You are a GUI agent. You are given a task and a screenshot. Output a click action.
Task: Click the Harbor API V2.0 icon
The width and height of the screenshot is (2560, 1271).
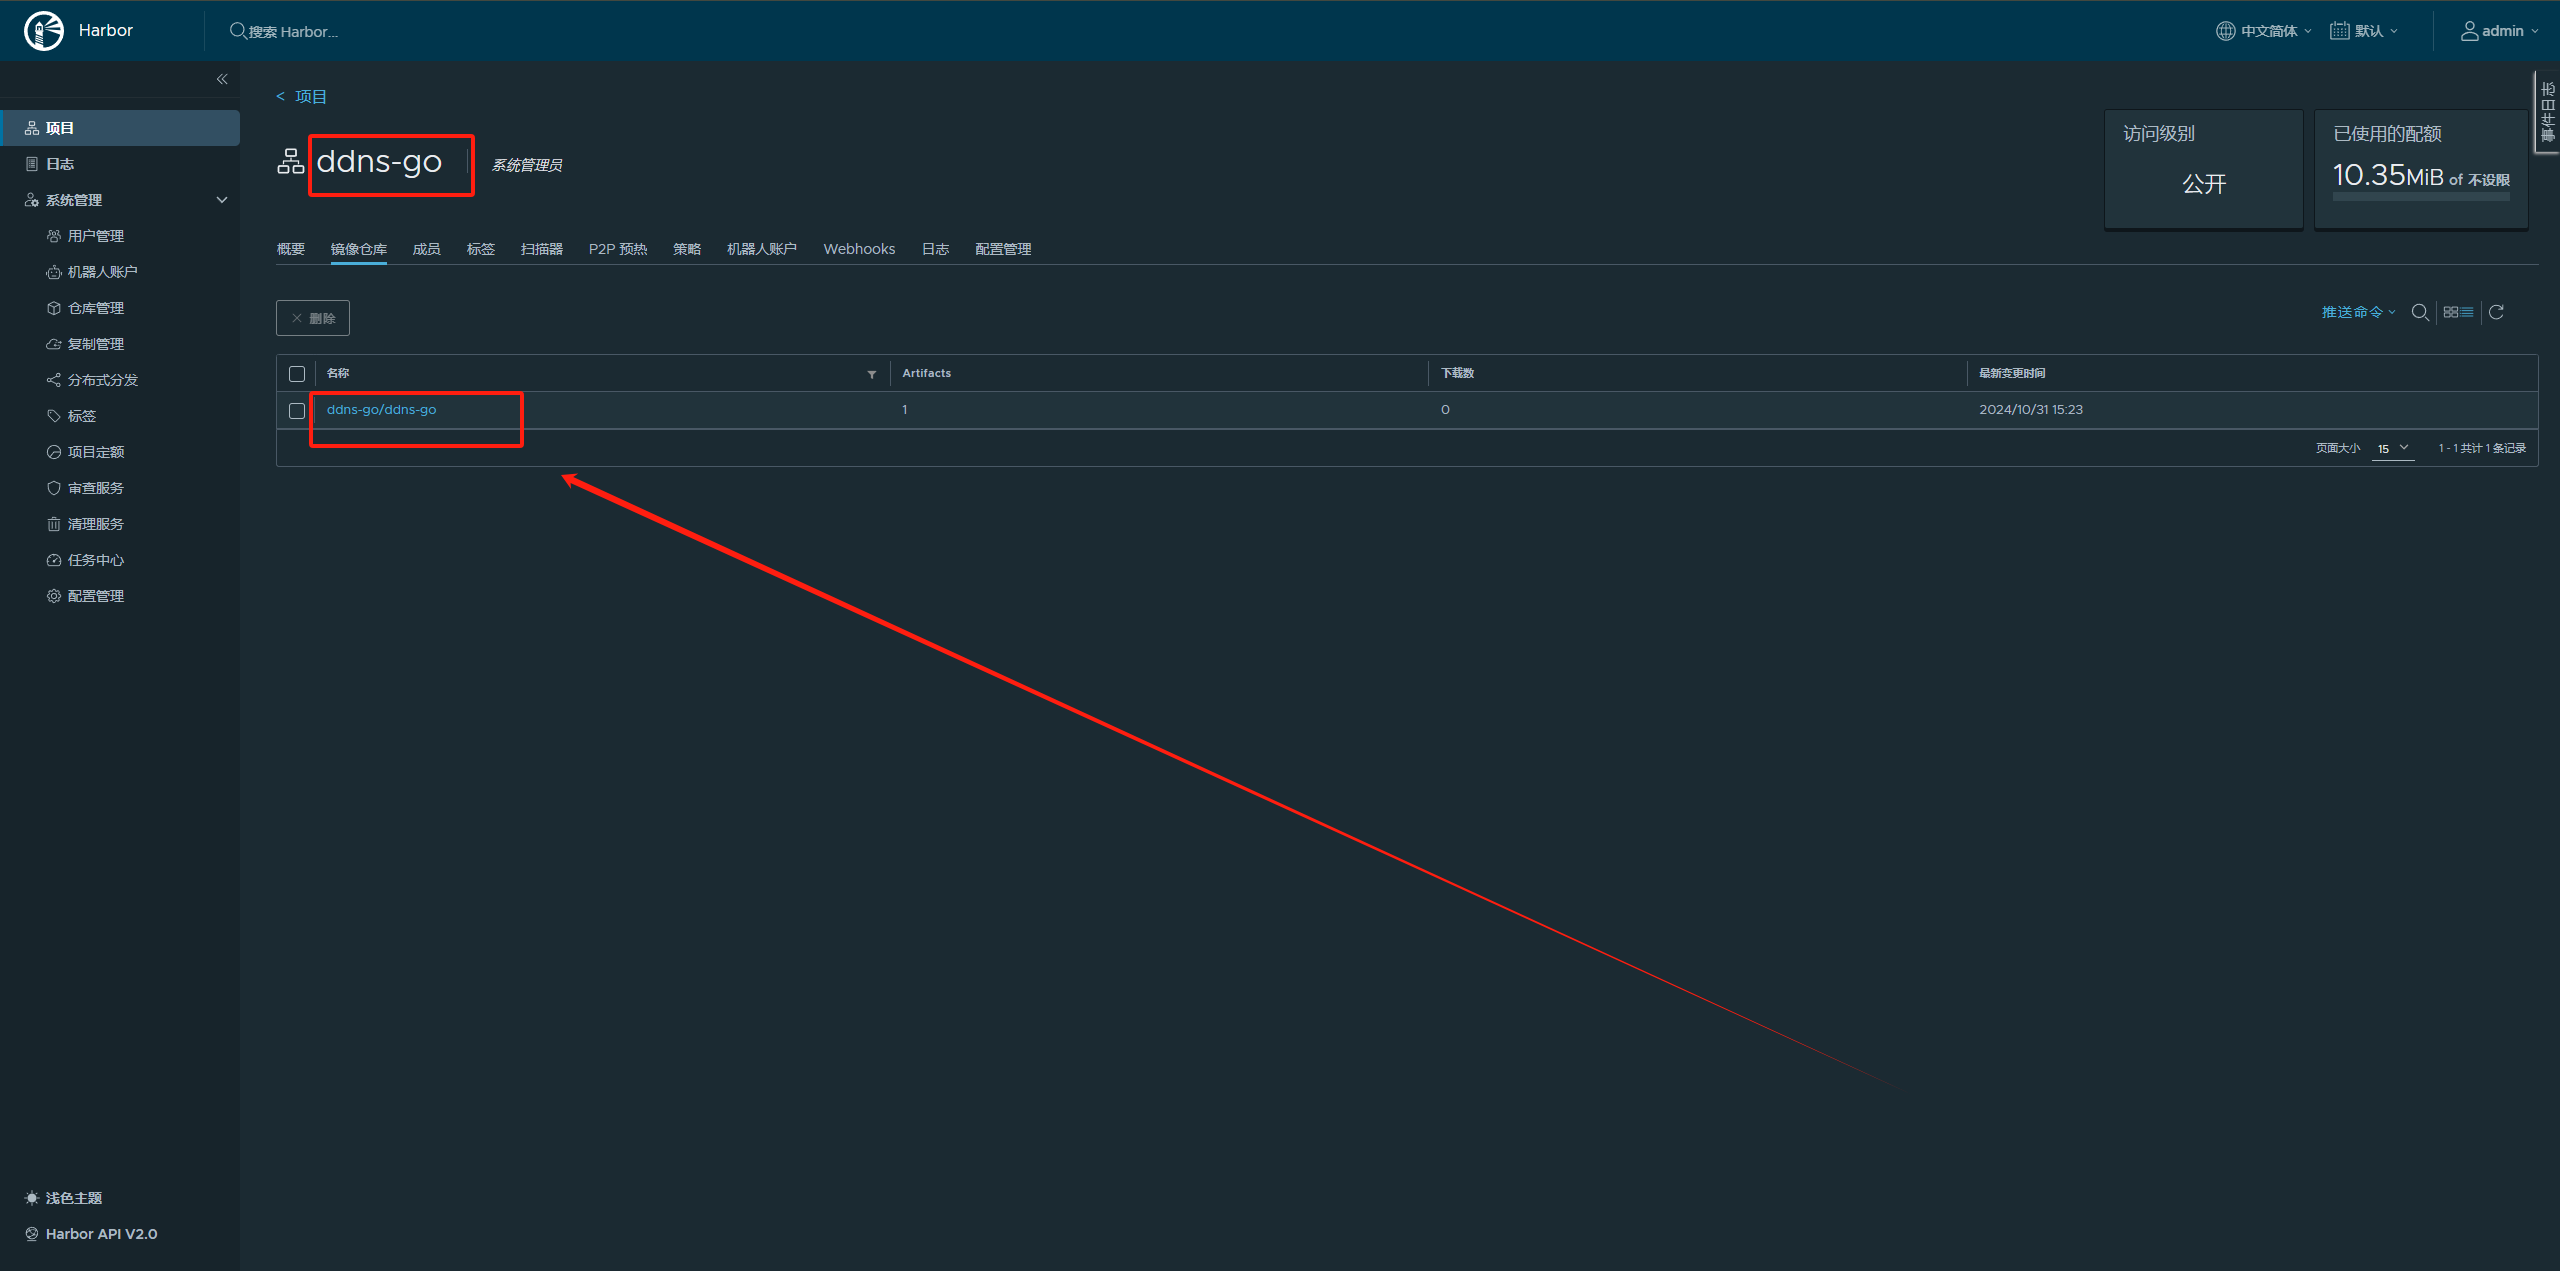32,1234
